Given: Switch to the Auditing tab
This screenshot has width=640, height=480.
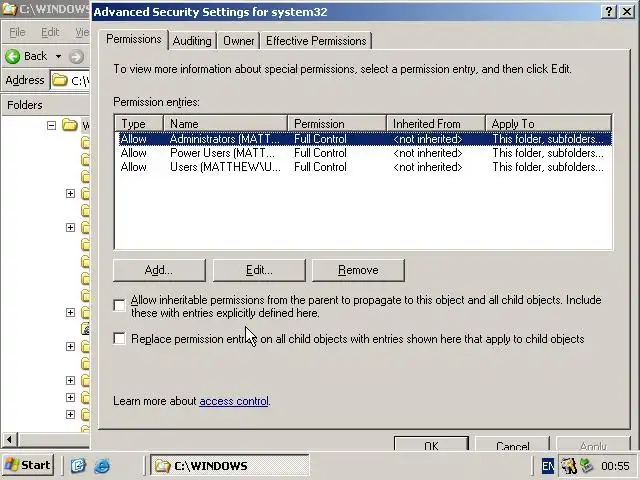Looking at the screenshot, I should point(192,41).
